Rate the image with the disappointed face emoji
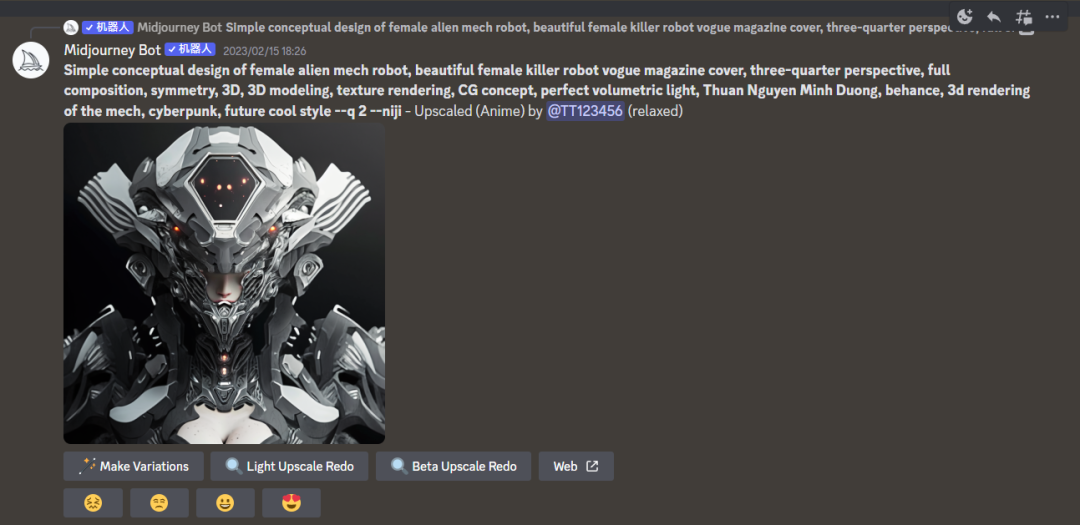This screenshot has height=525, width=1080. click(159, 503)
